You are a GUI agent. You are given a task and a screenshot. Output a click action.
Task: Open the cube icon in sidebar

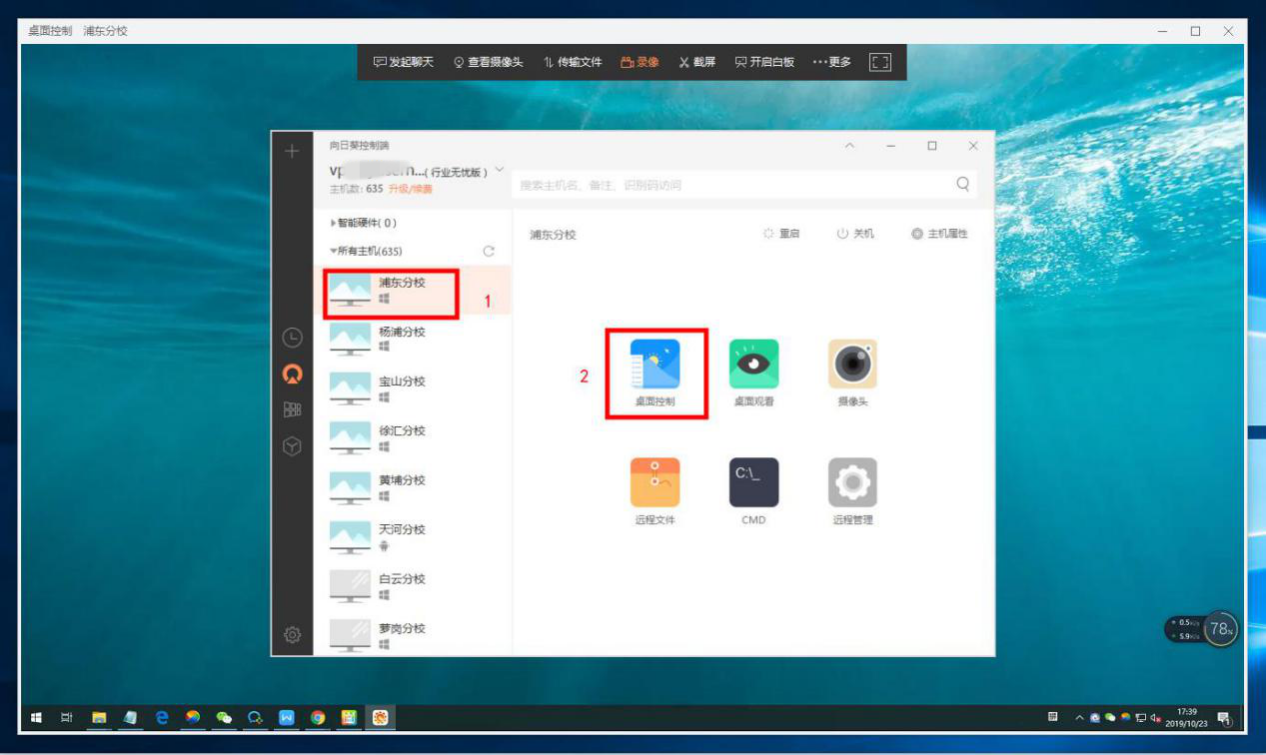tap(292, 447)
